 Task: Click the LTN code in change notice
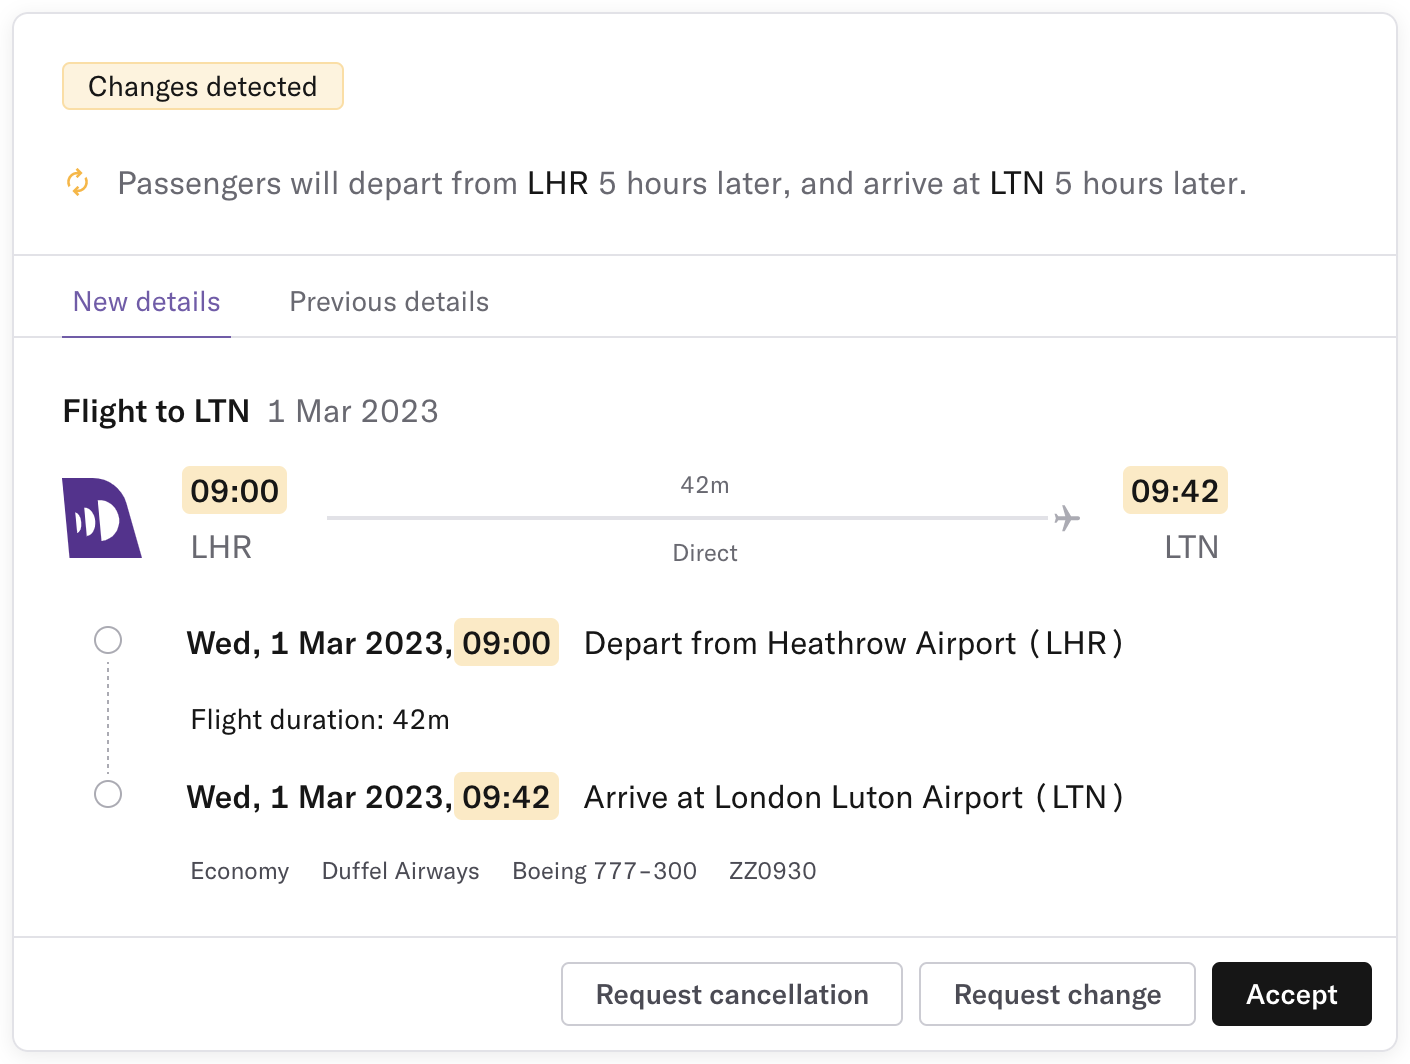click(x=1017, y=183)
